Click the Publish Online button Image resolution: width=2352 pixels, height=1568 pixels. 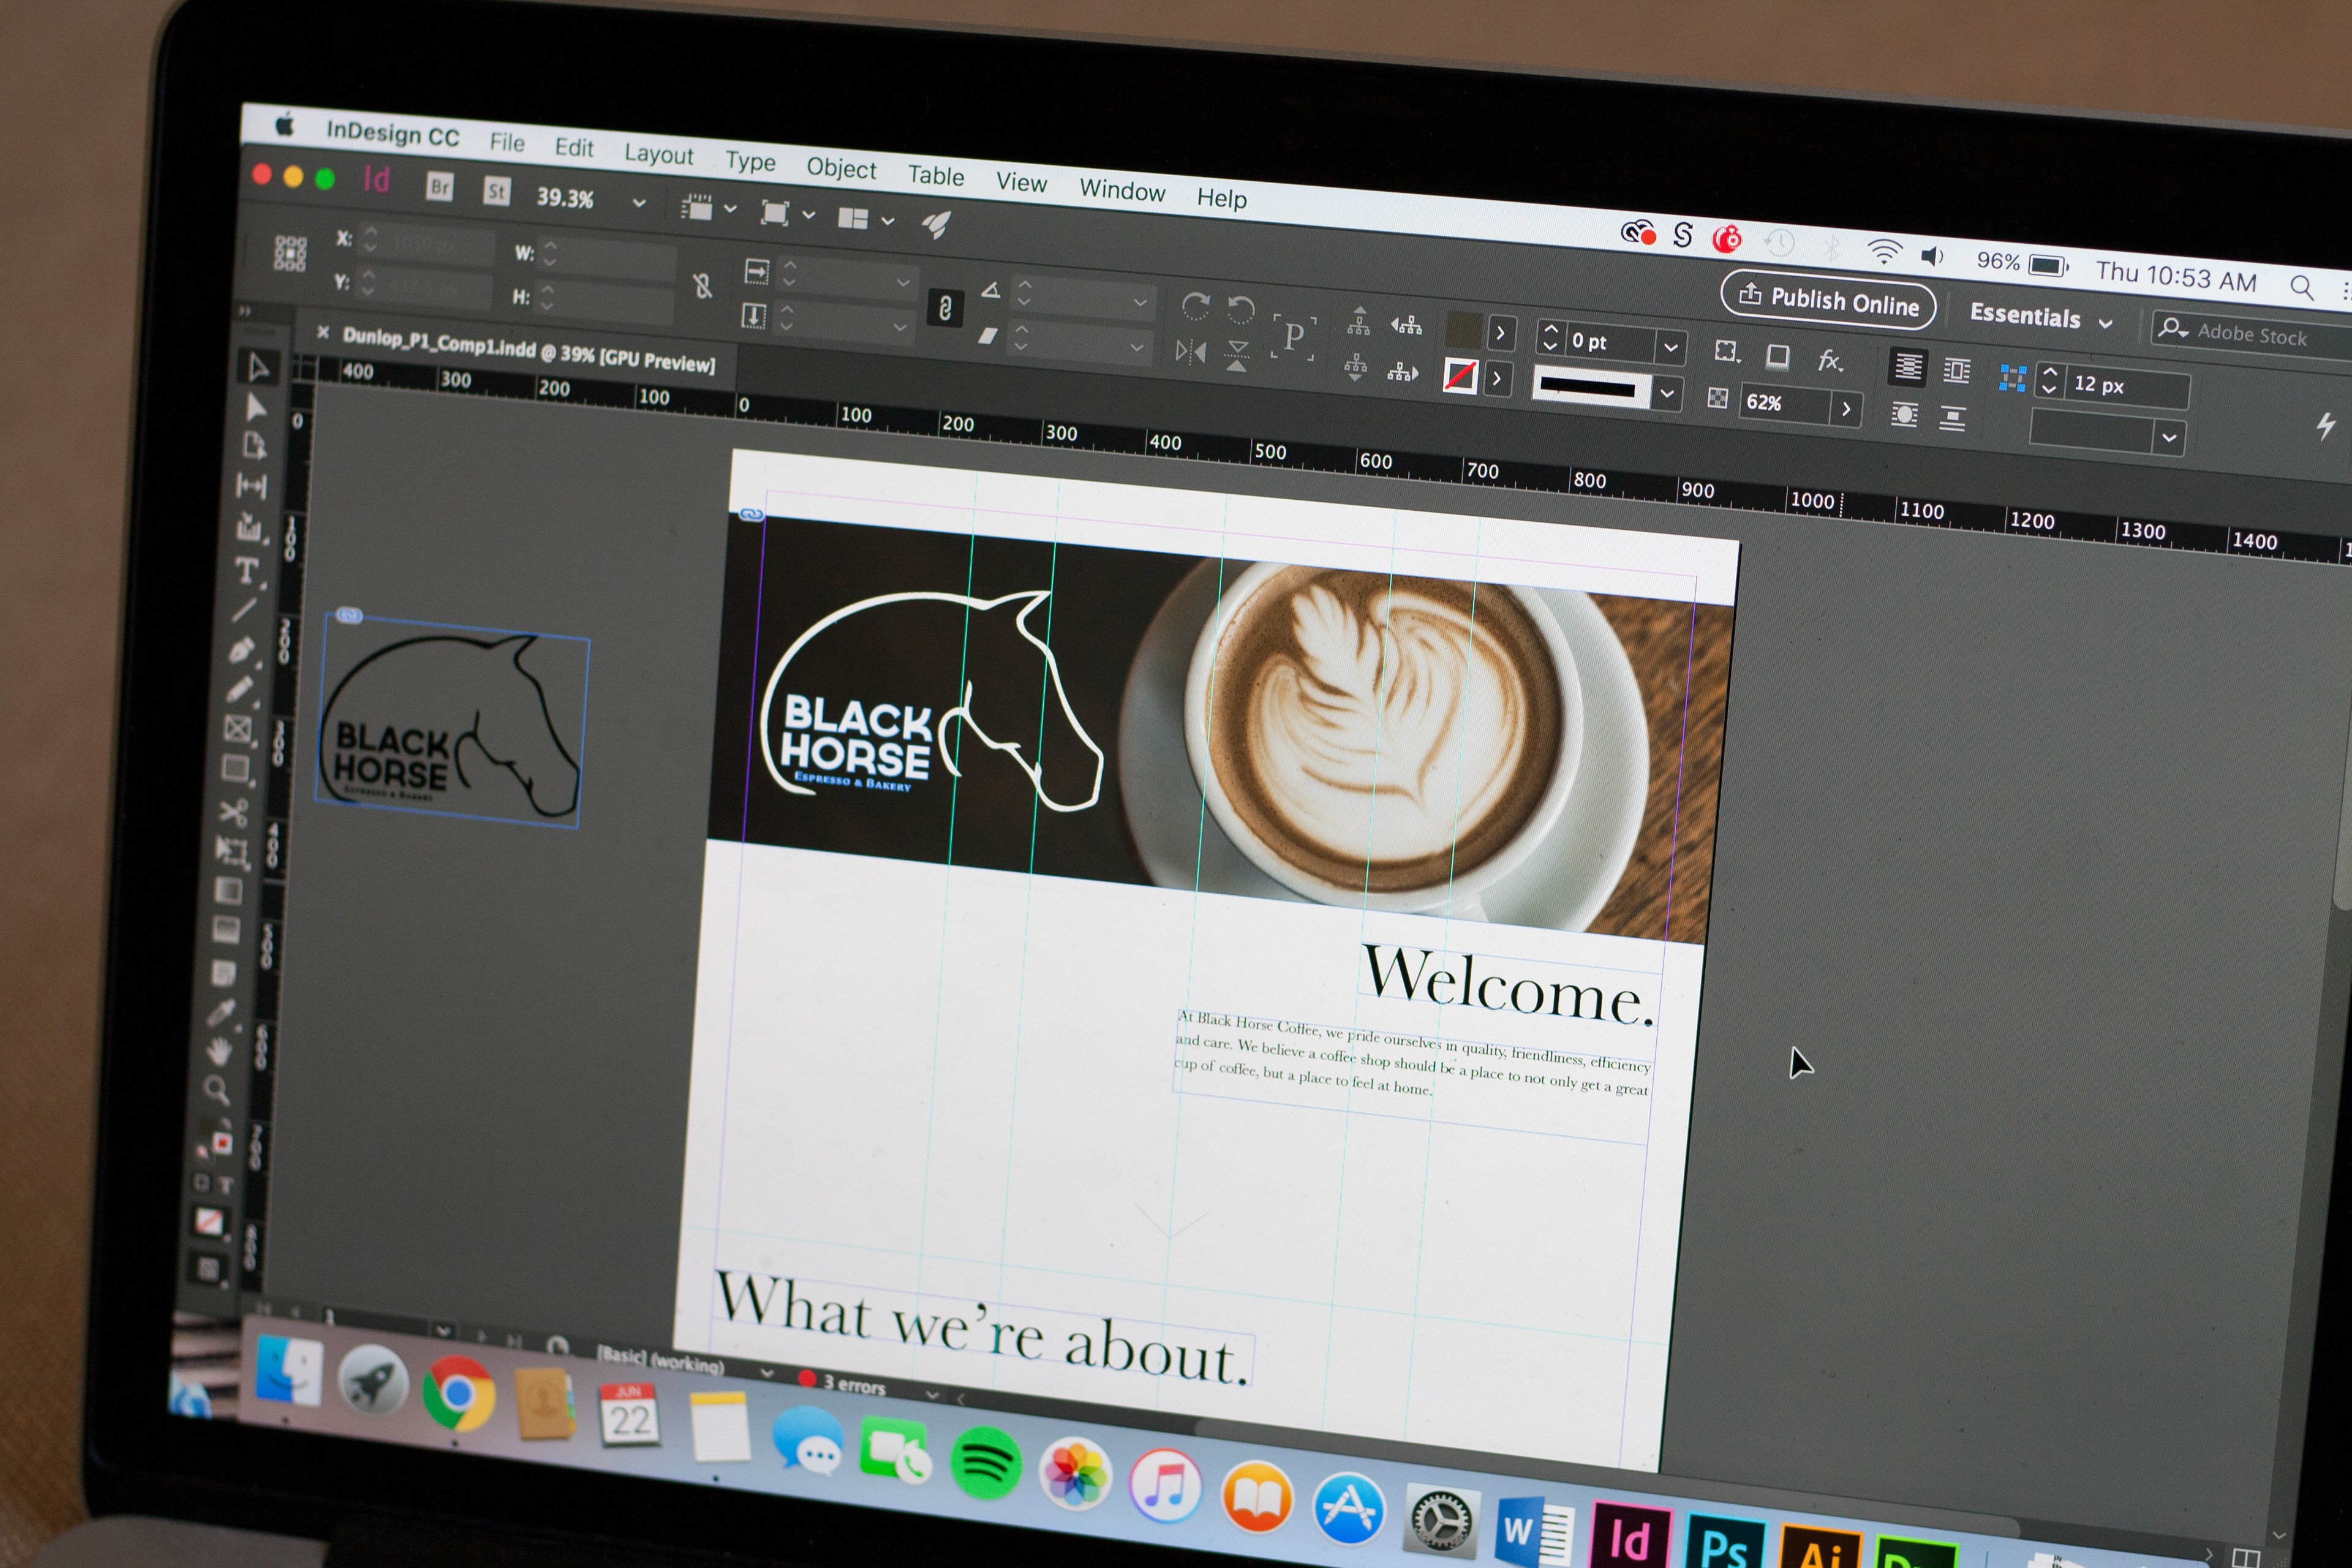[1828, 299]
